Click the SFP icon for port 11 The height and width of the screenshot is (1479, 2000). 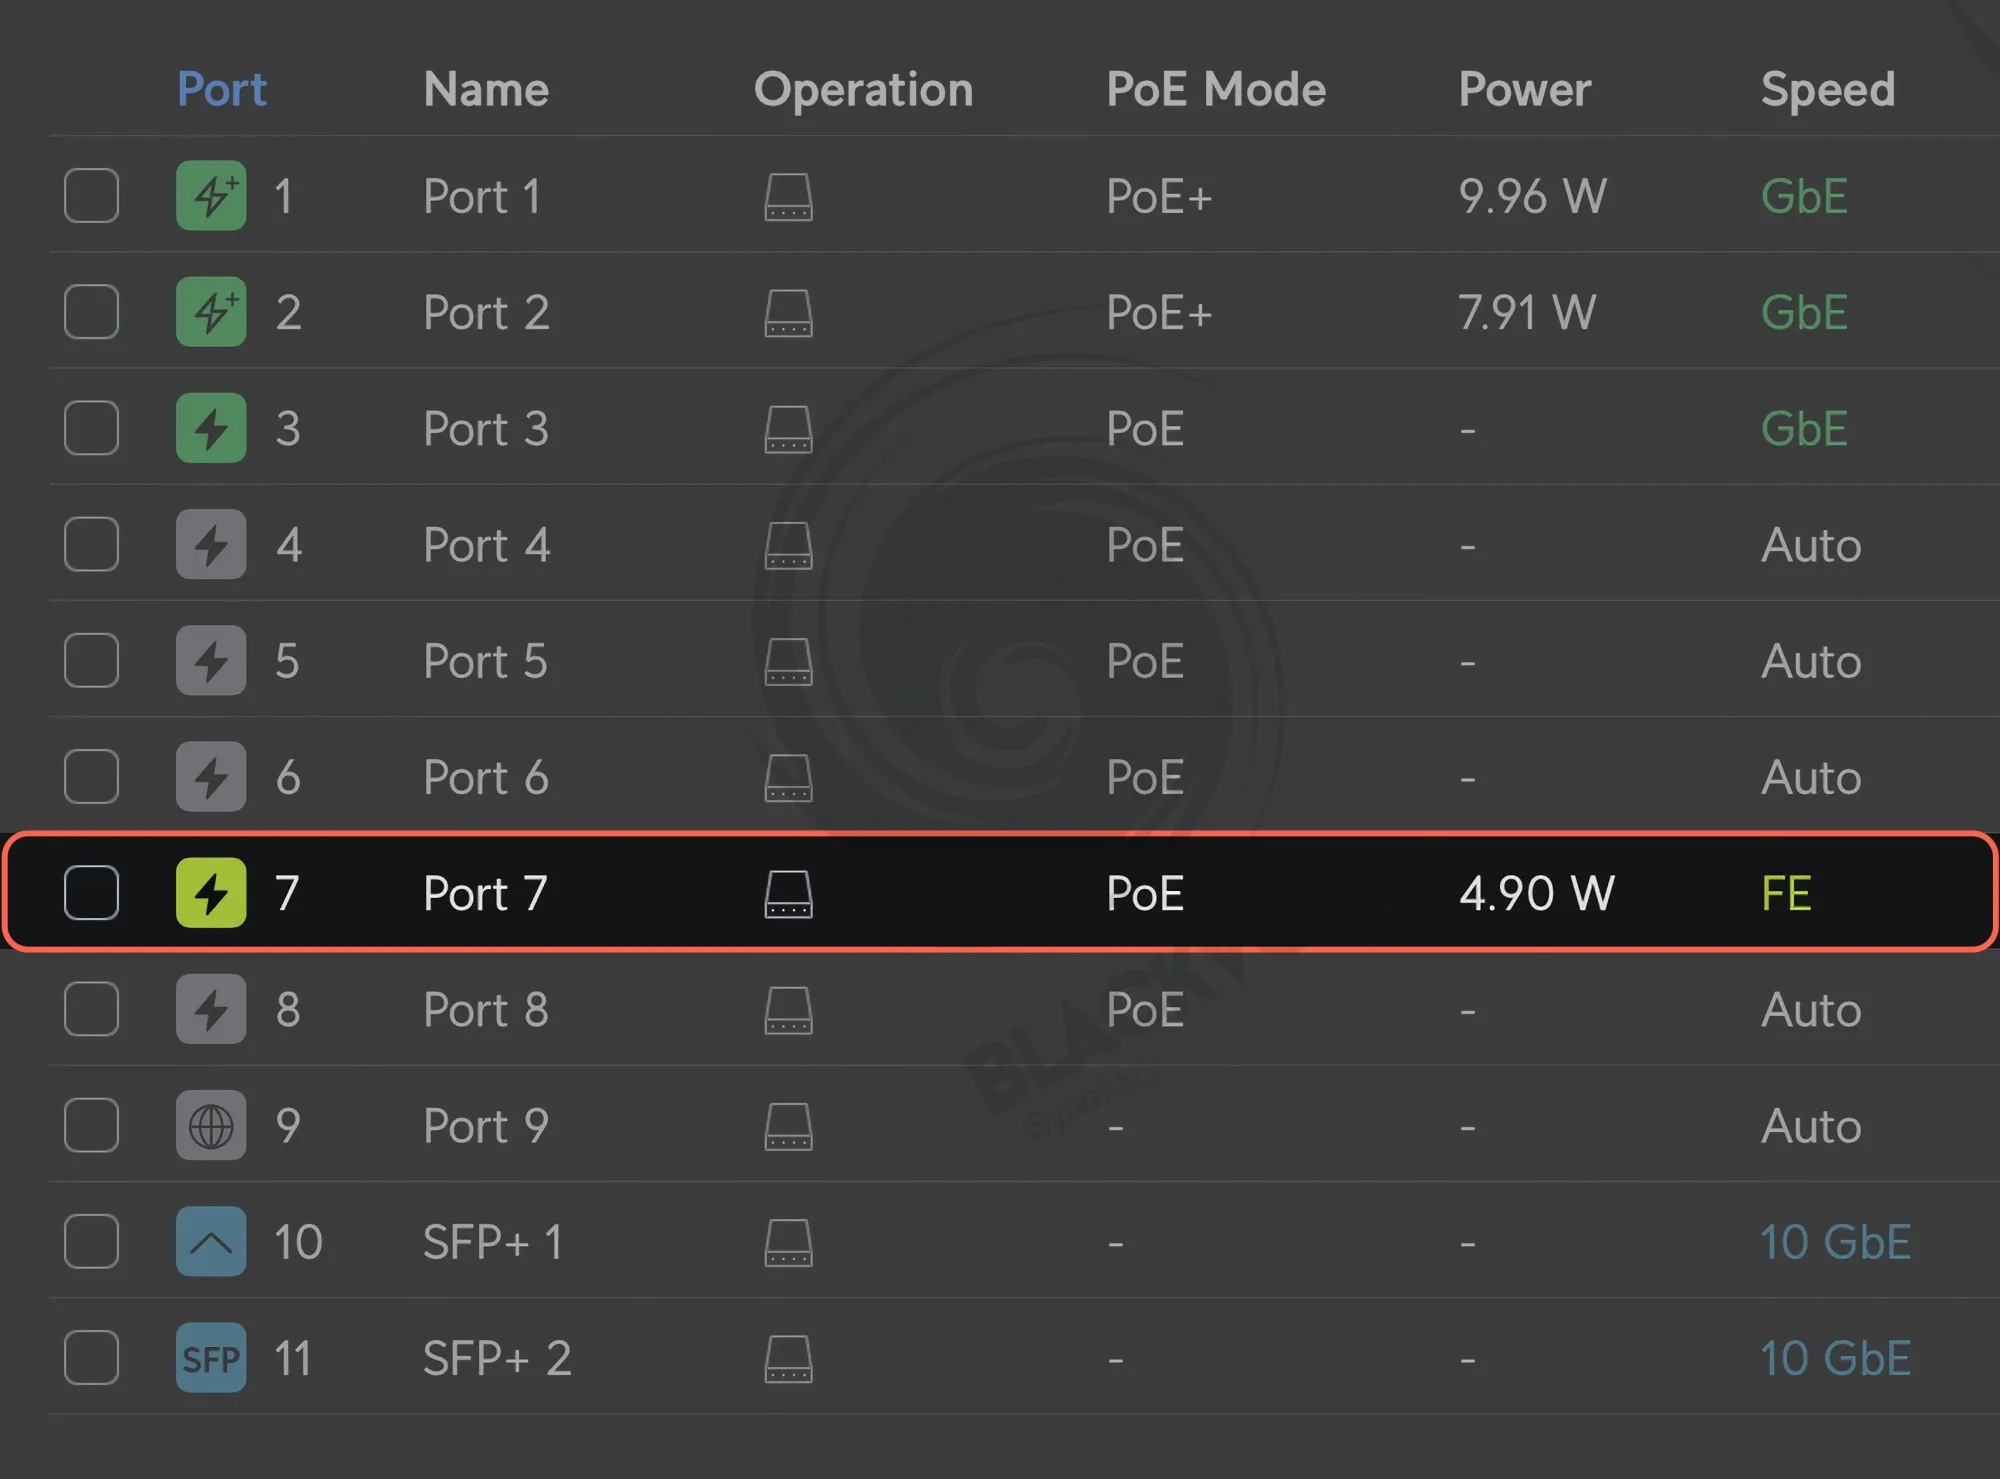coord(211,1358)
